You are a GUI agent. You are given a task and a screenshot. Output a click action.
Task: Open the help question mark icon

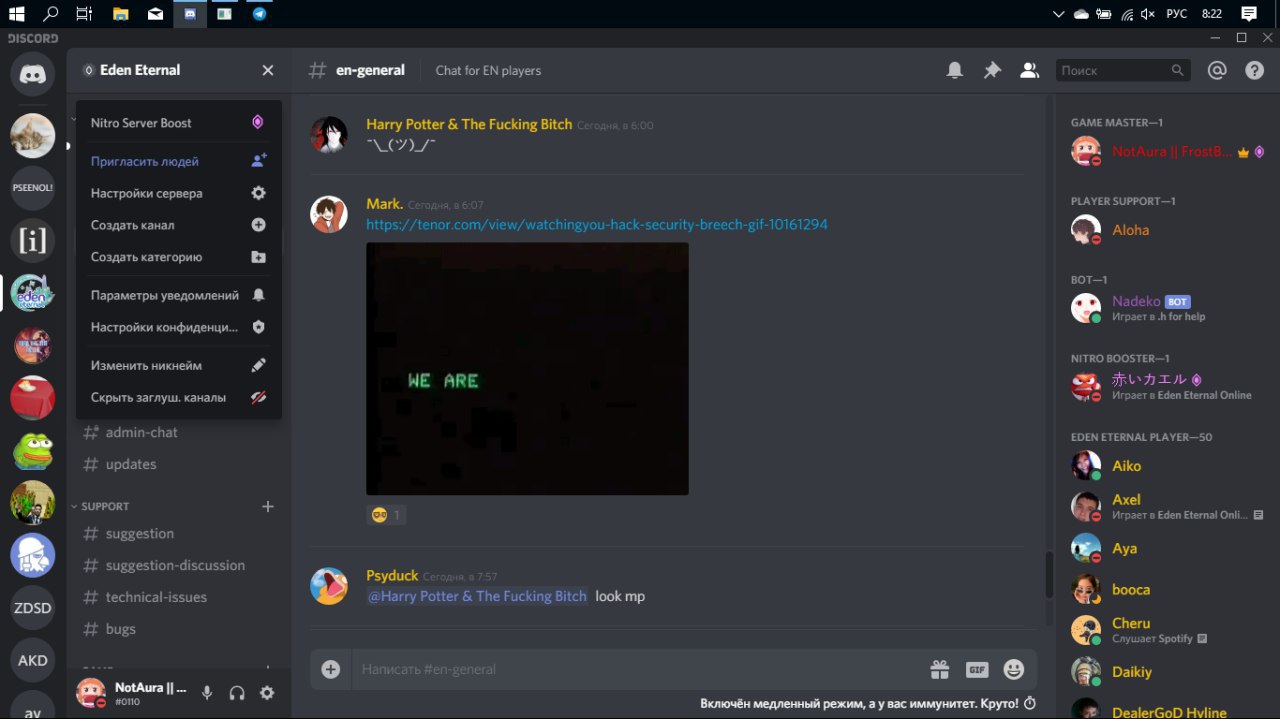point(1254,70)
